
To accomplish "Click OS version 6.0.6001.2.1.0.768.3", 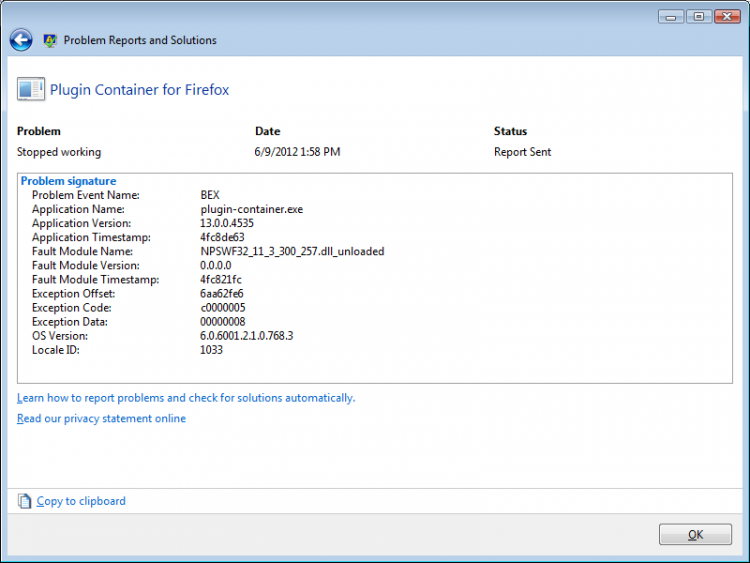I will click(247, 336).
